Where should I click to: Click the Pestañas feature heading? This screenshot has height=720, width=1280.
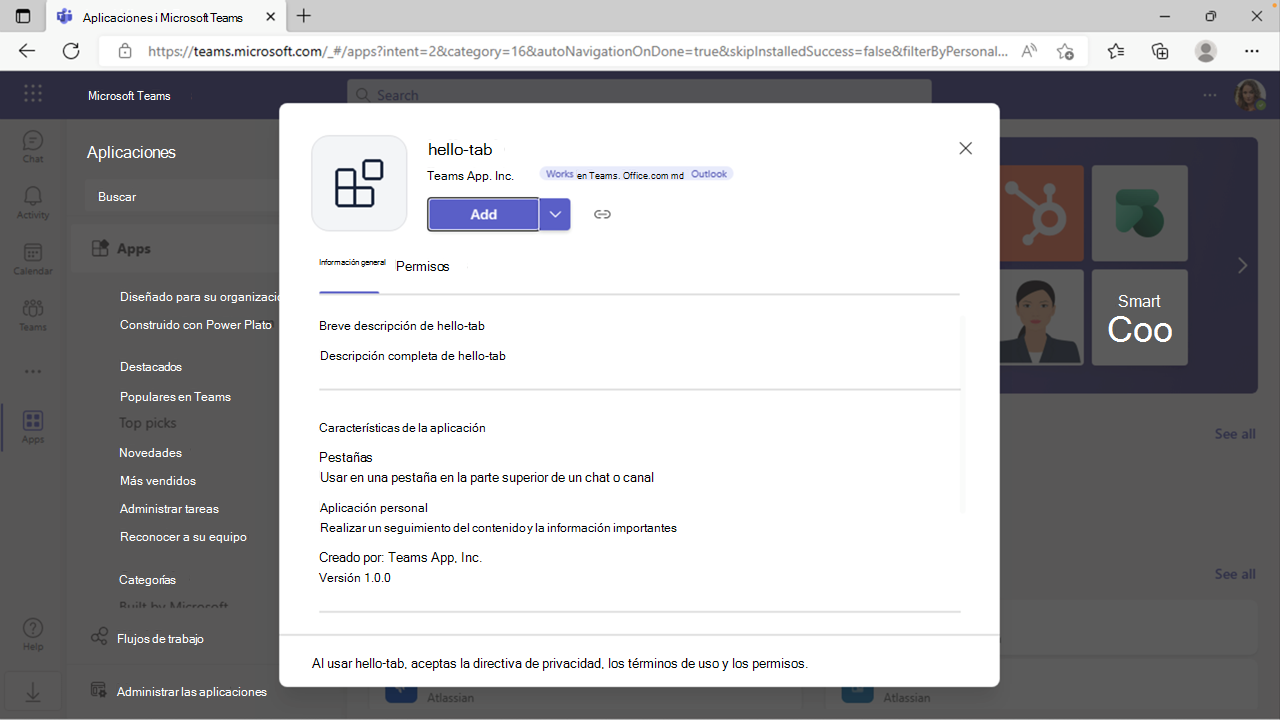click(x=346, y=457)
